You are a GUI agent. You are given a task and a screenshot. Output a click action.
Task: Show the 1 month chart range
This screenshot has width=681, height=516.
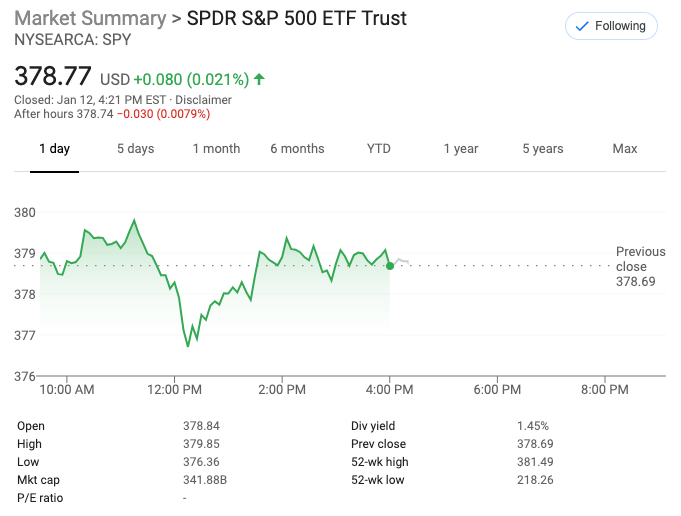[216, 149]
